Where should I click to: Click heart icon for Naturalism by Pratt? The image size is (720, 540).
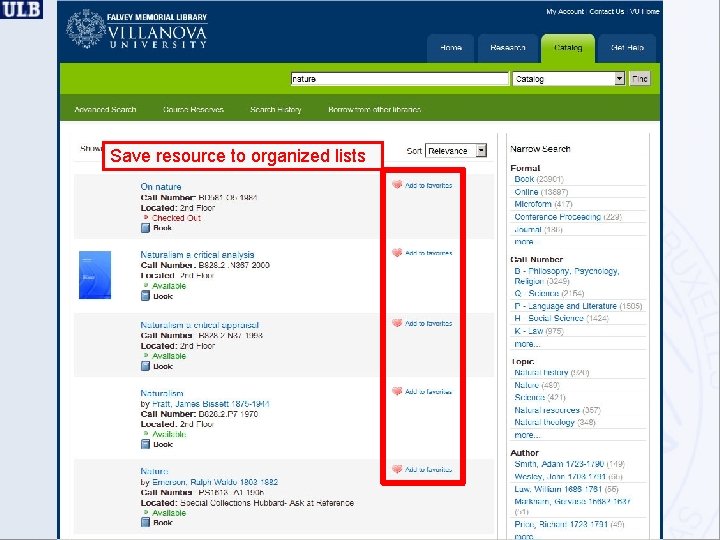pyautogui.click(x=397, y=391)
